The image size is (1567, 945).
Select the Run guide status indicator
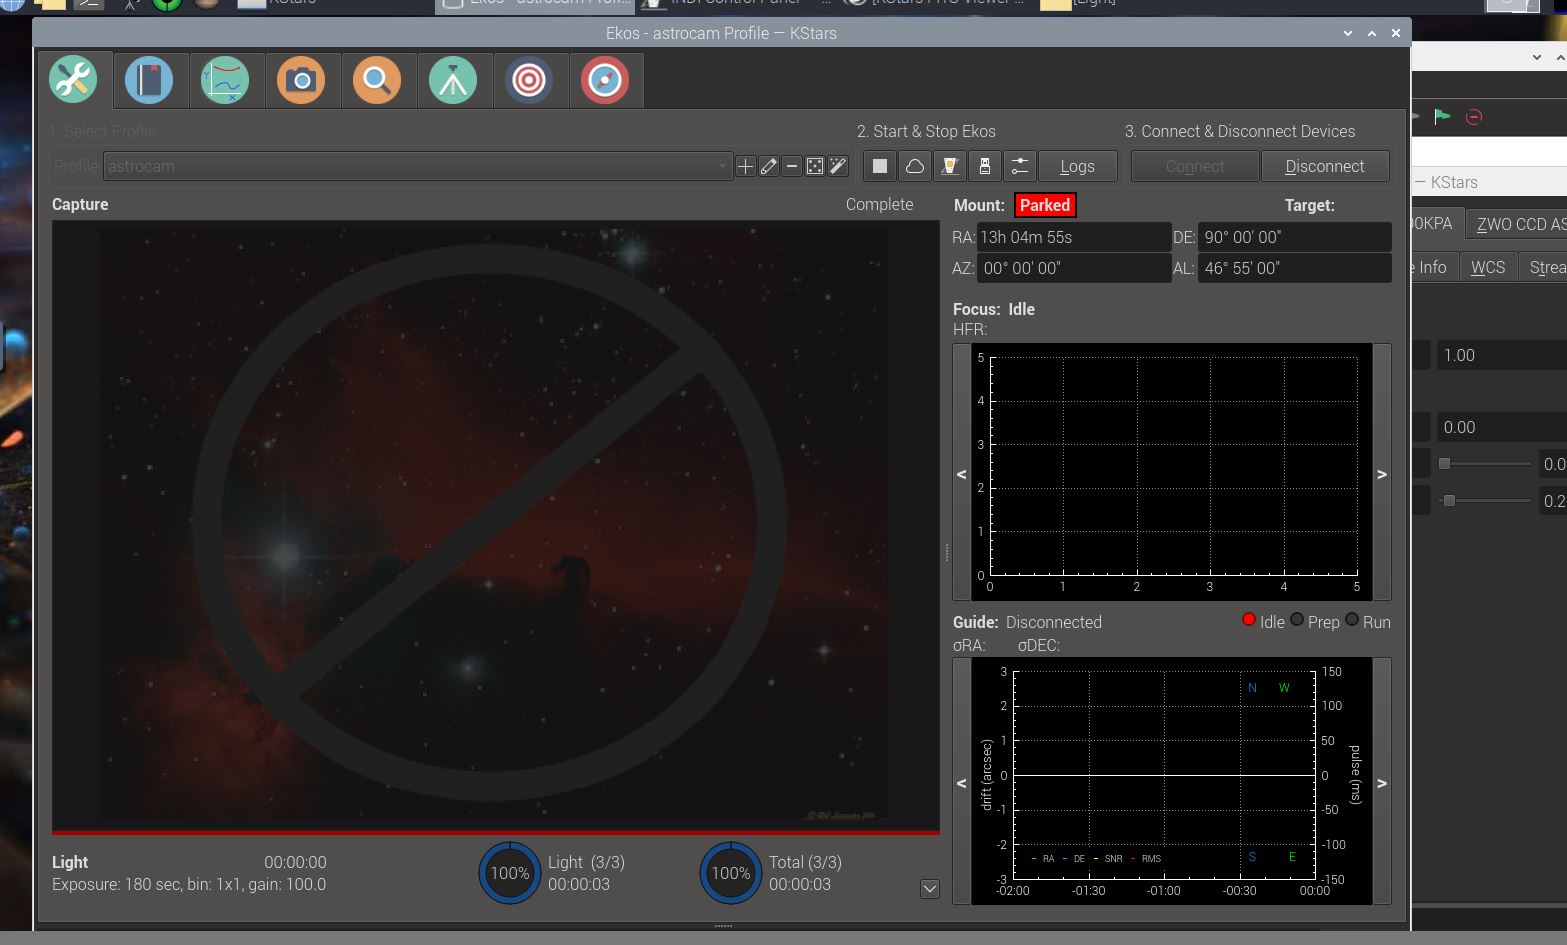point(1352,620)
